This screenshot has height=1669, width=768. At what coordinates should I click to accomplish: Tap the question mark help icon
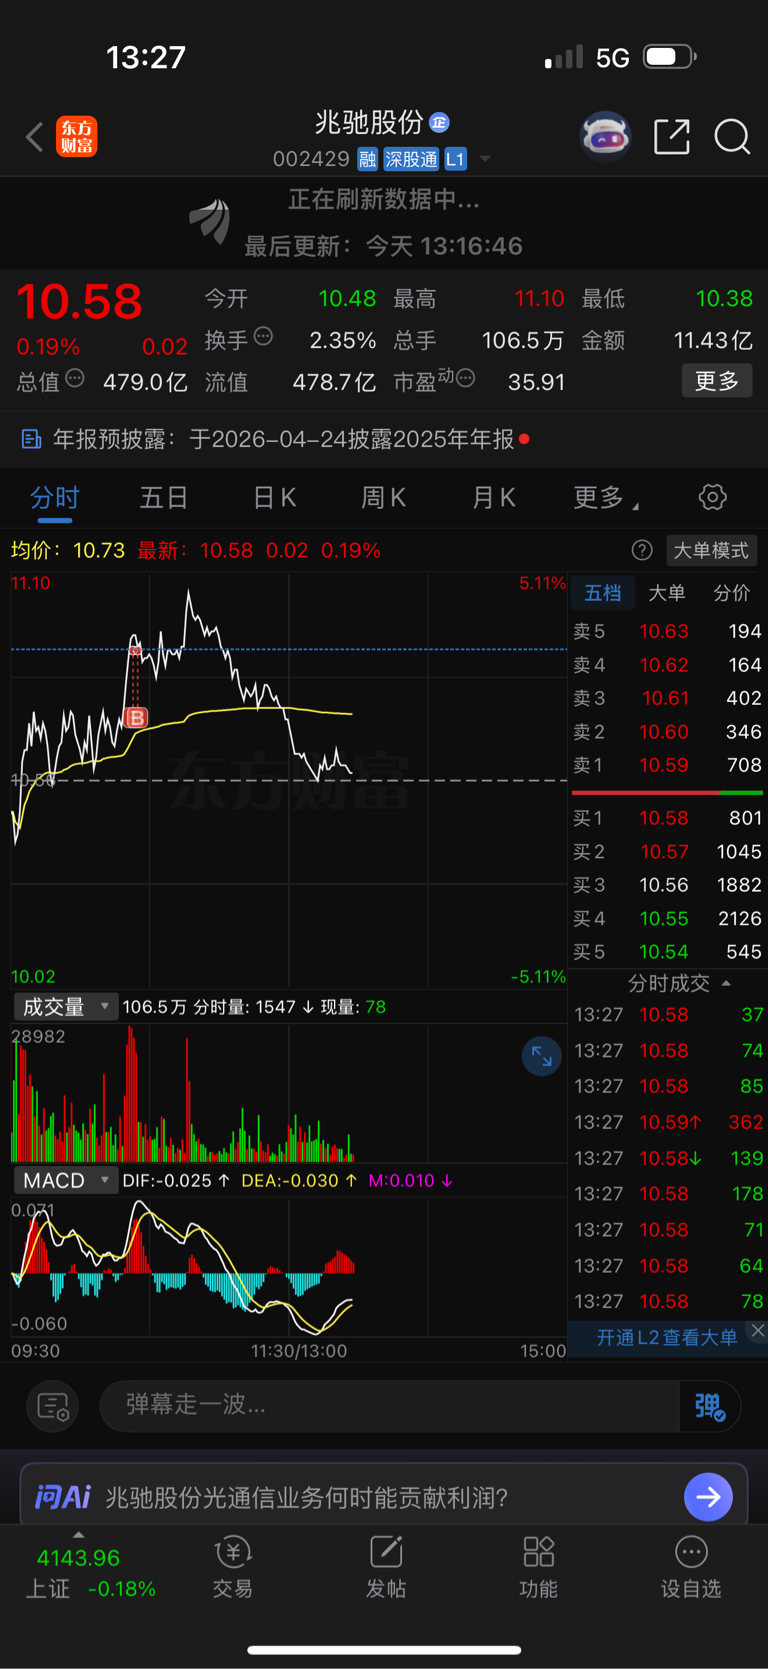(x=642, y=550)
